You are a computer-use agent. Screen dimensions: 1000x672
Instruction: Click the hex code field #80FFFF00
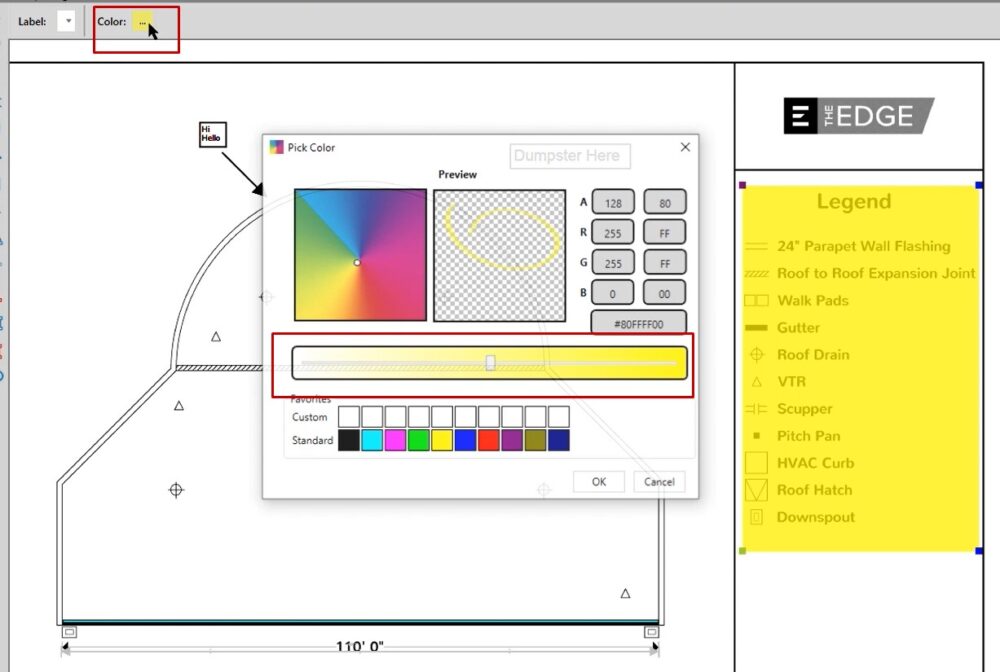coord(639,324)
